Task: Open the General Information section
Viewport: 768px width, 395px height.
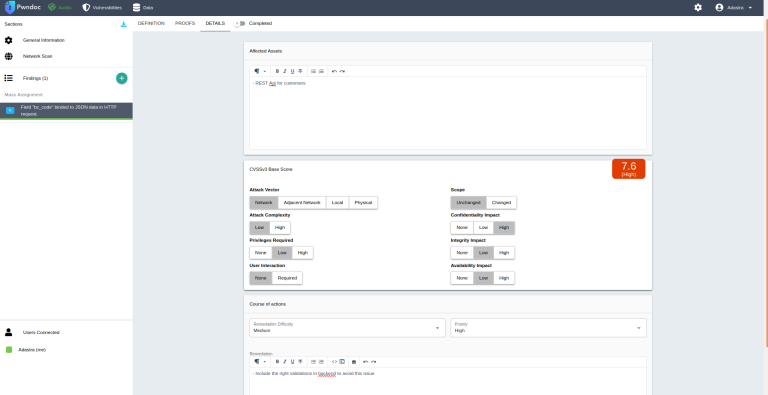Action: pyautogui.click(x=66, y=40)
